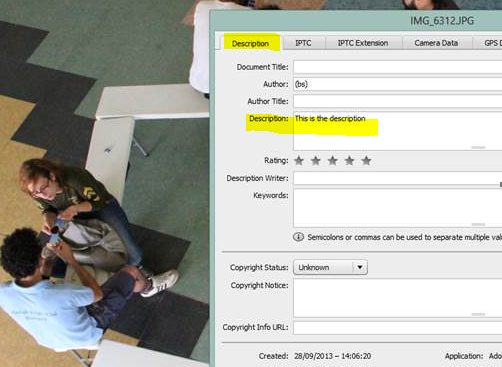
Task: Click the info icon beside the separator hint
Action: (298, 237)
